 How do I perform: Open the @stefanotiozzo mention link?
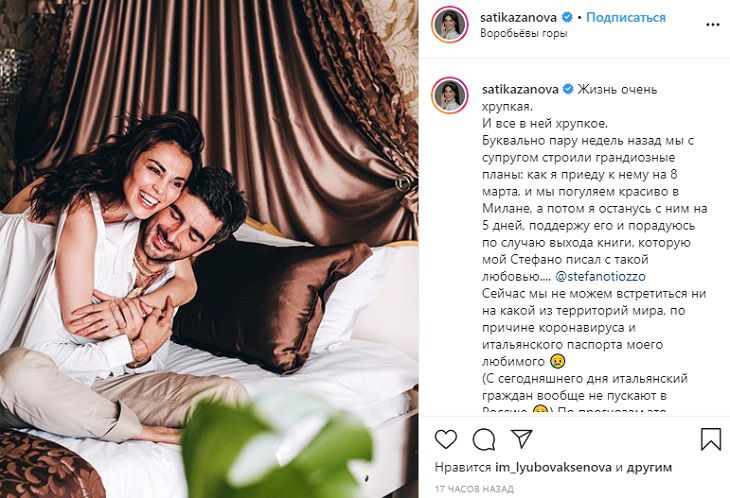[x=601, y=276]
